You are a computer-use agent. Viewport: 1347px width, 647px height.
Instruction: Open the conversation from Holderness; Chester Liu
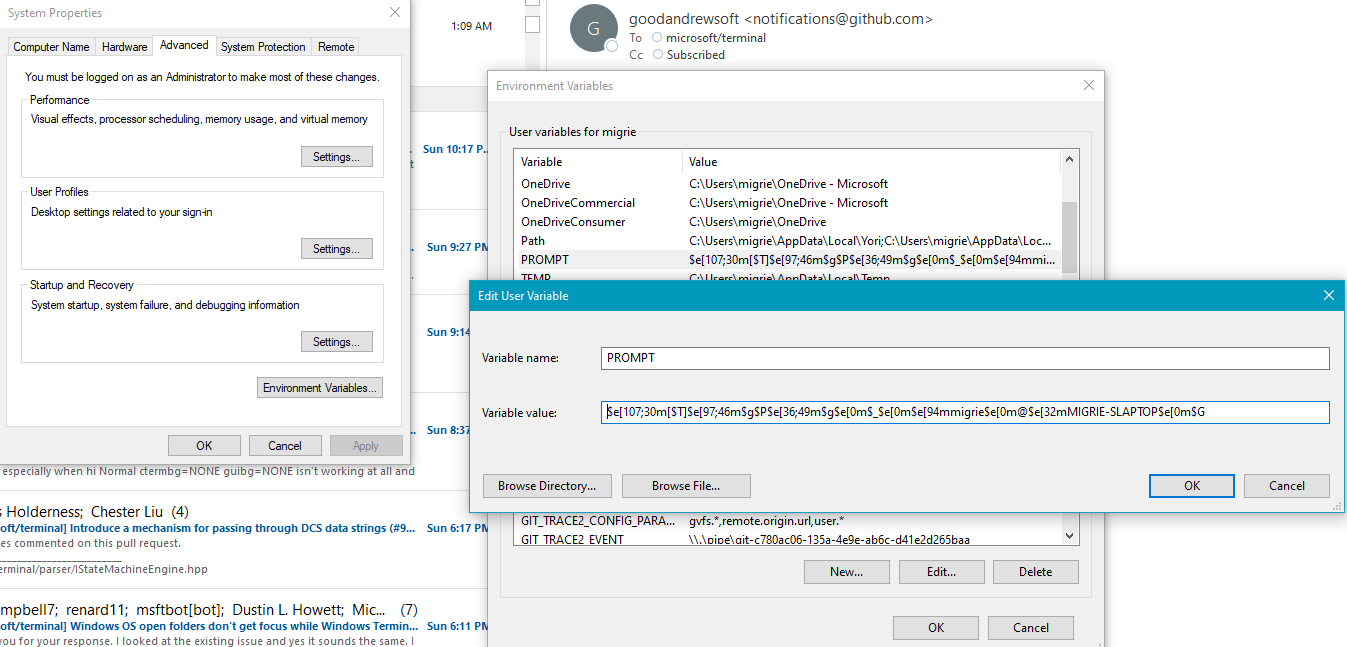click(x=95, y=512)
